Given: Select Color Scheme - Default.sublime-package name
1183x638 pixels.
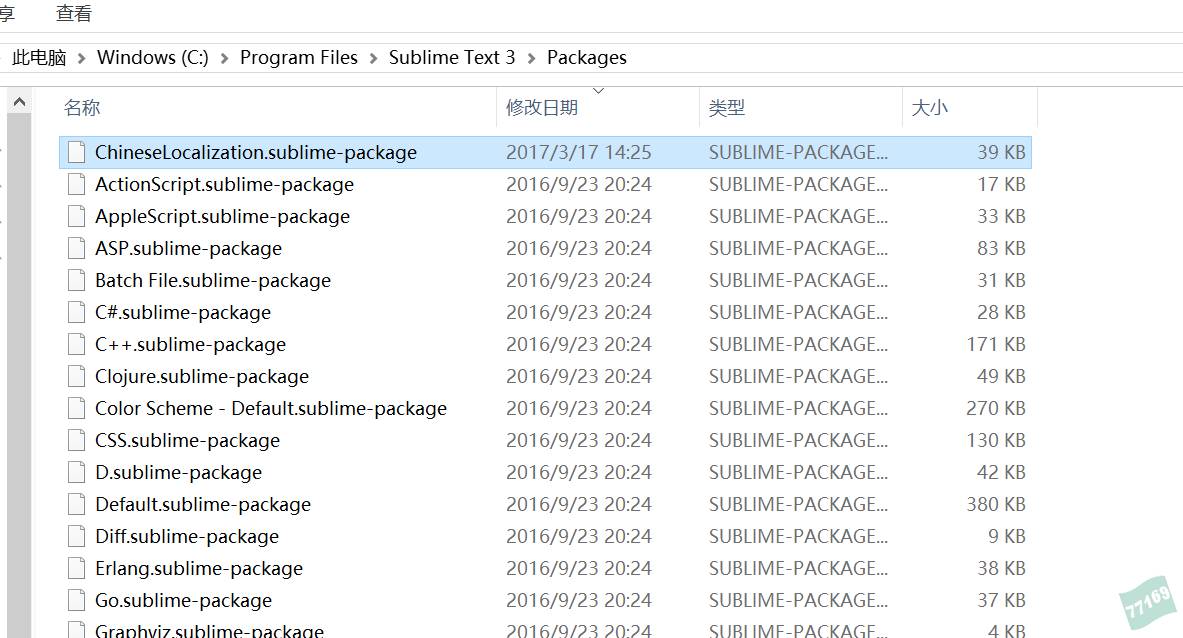Looking at the screenshot, I should coord(271,409).
